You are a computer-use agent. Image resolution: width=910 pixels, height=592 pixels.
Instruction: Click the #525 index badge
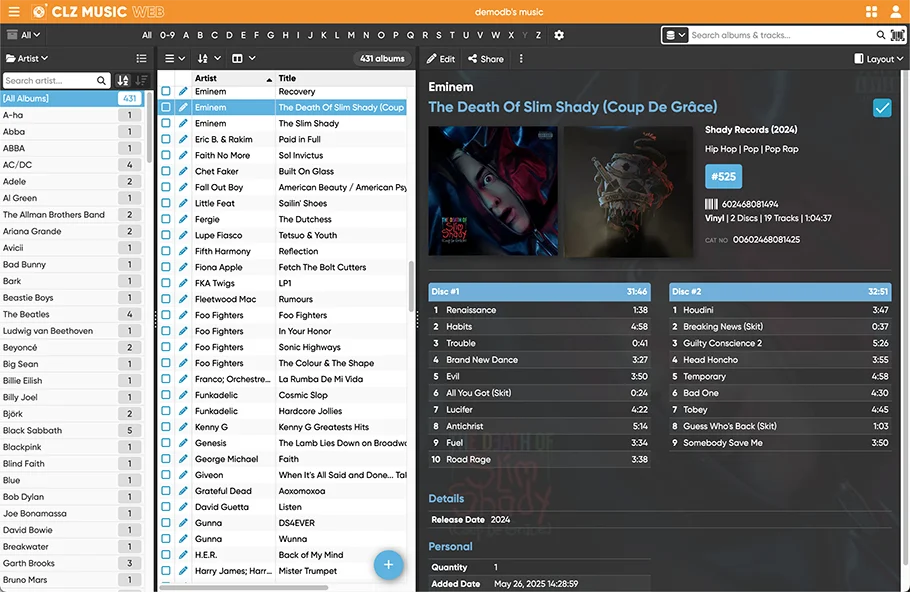pyautogui.click(x=723, y=176)
